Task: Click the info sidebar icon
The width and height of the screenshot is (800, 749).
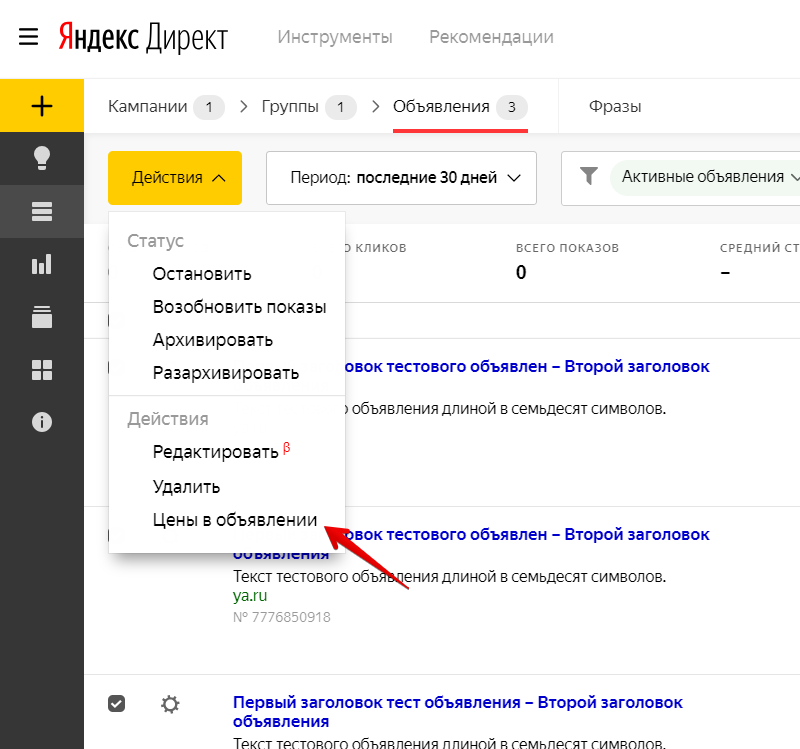Action: [41, 422]
